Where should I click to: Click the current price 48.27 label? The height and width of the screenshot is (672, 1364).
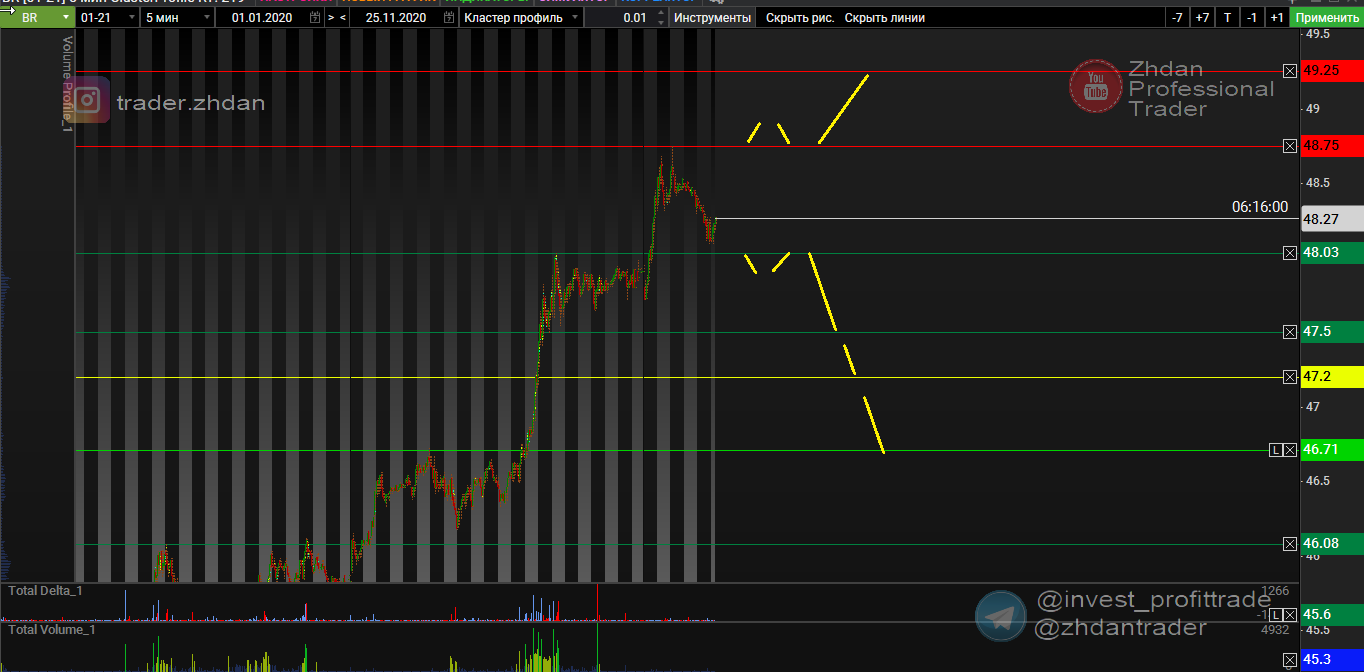click(x=1332, y=219)
